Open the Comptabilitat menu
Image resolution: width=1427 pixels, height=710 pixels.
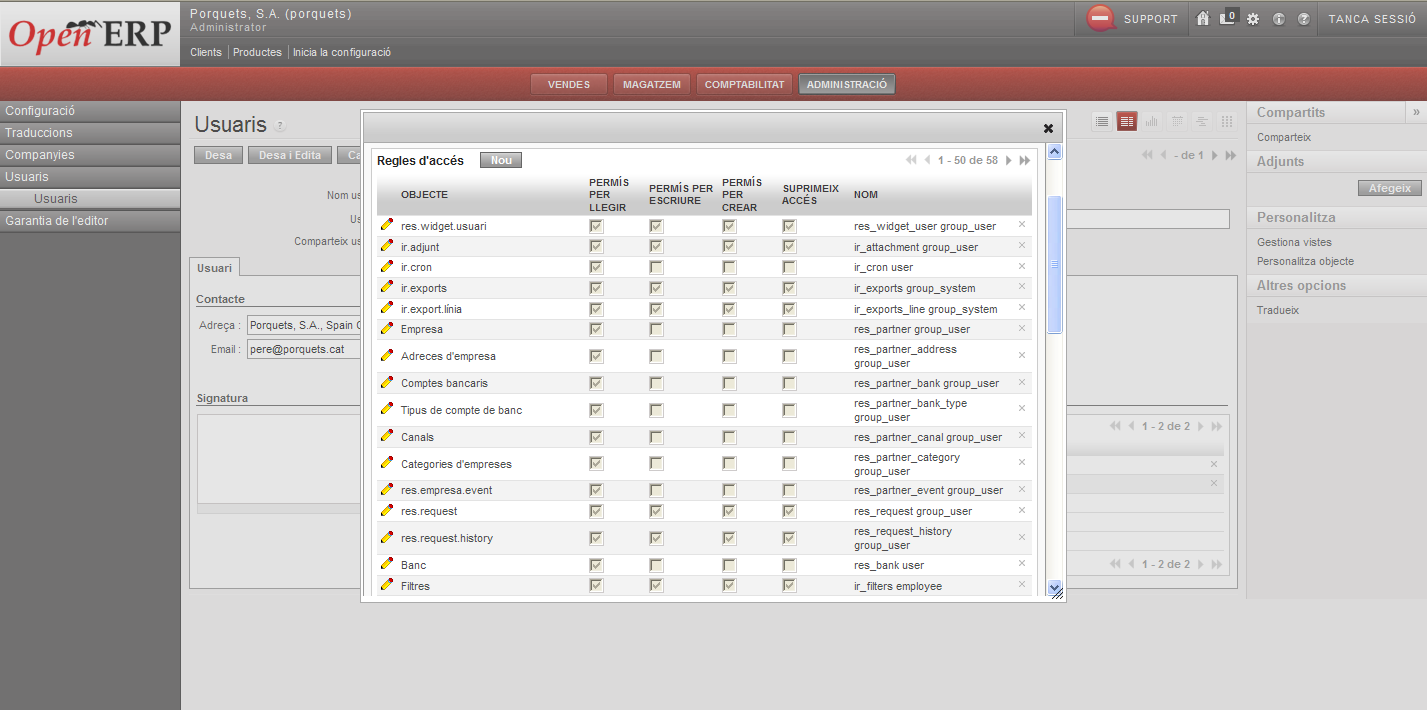[744, 85]
